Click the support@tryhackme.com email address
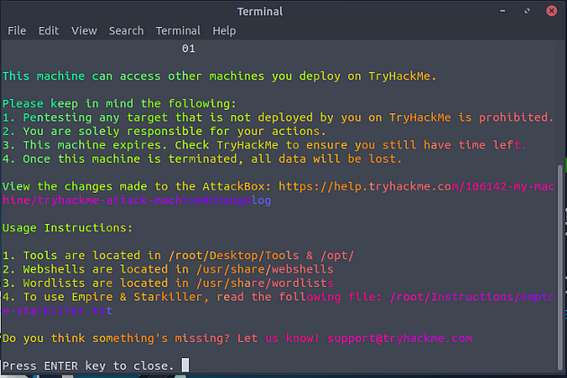This screenshot has height=378, width=567. [400, 338]
